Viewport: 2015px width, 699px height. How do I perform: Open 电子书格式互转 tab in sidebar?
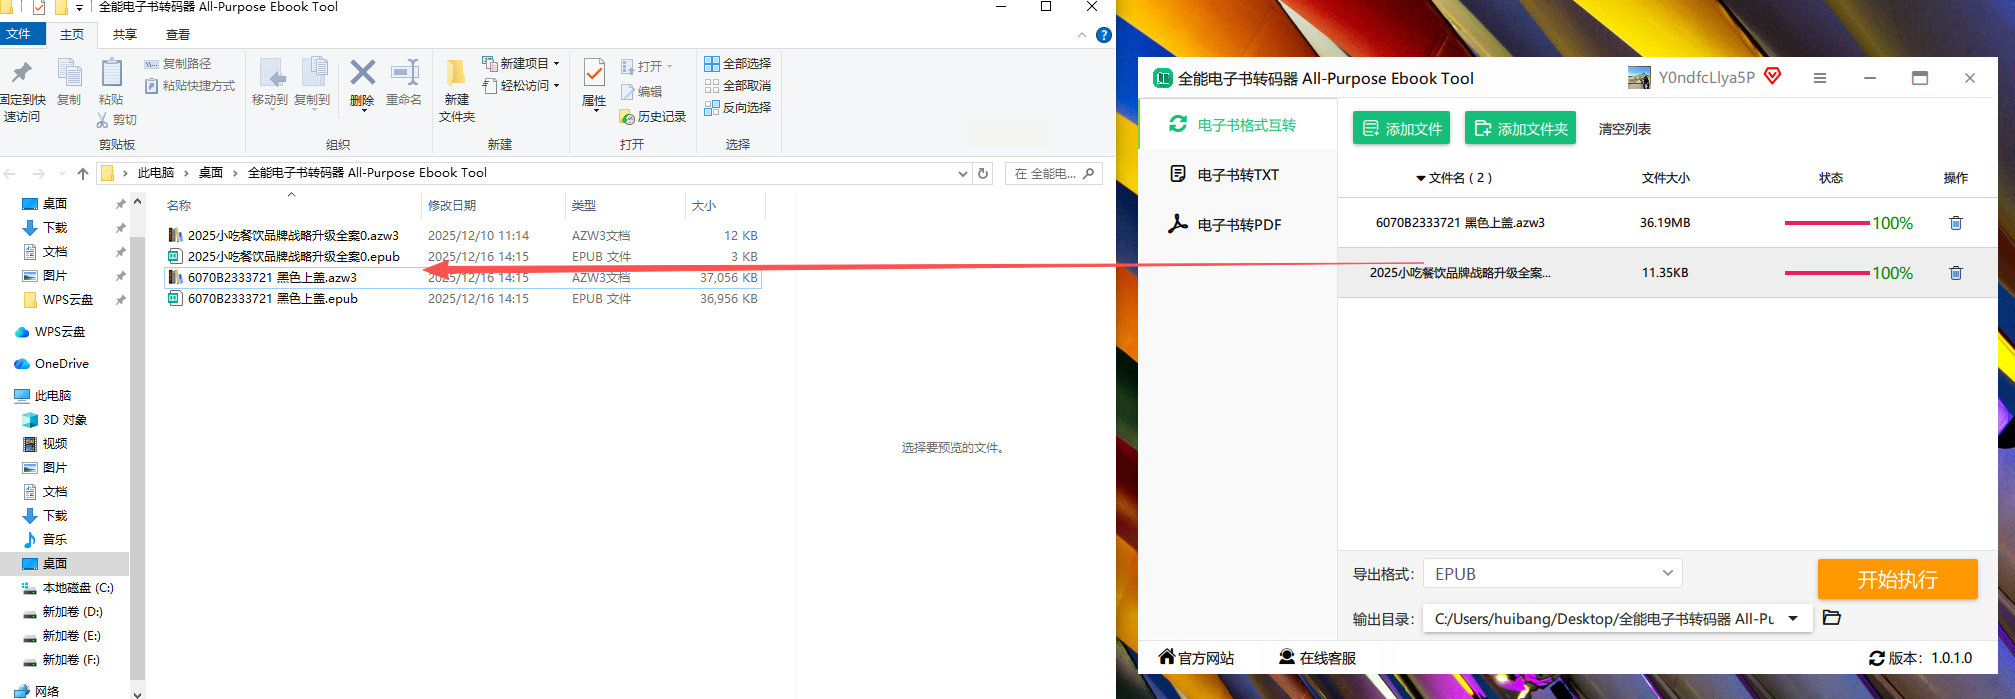pos(1238,124)
